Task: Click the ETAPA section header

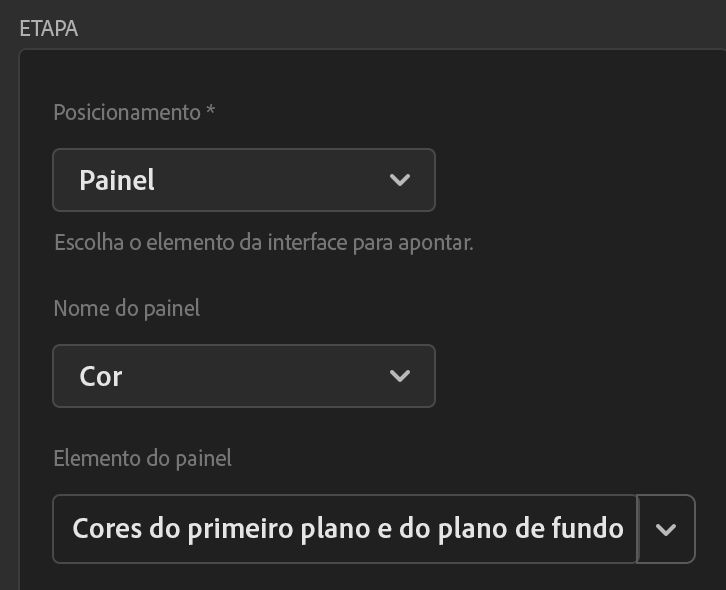Action: [49, 28]
